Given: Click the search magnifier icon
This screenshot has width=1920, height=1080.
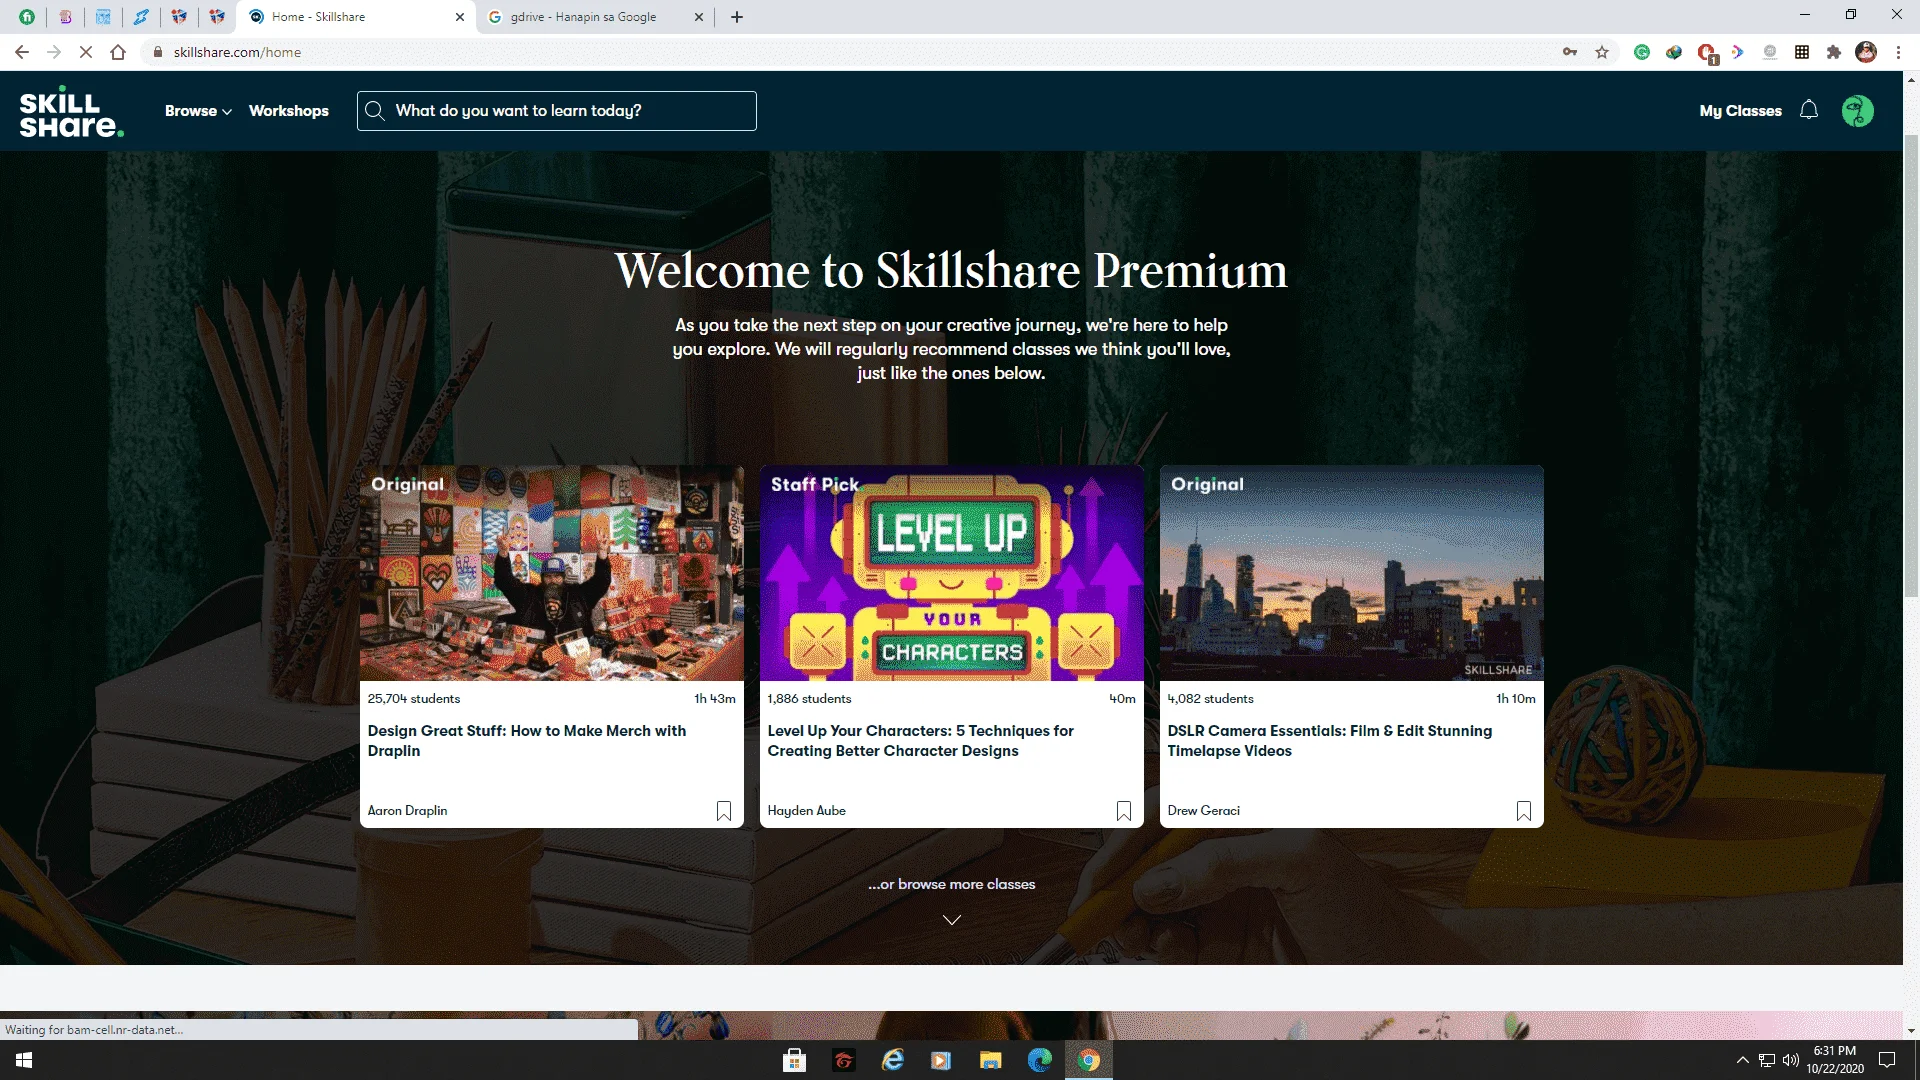Looking at the screenshot, I should pos(375,111).
